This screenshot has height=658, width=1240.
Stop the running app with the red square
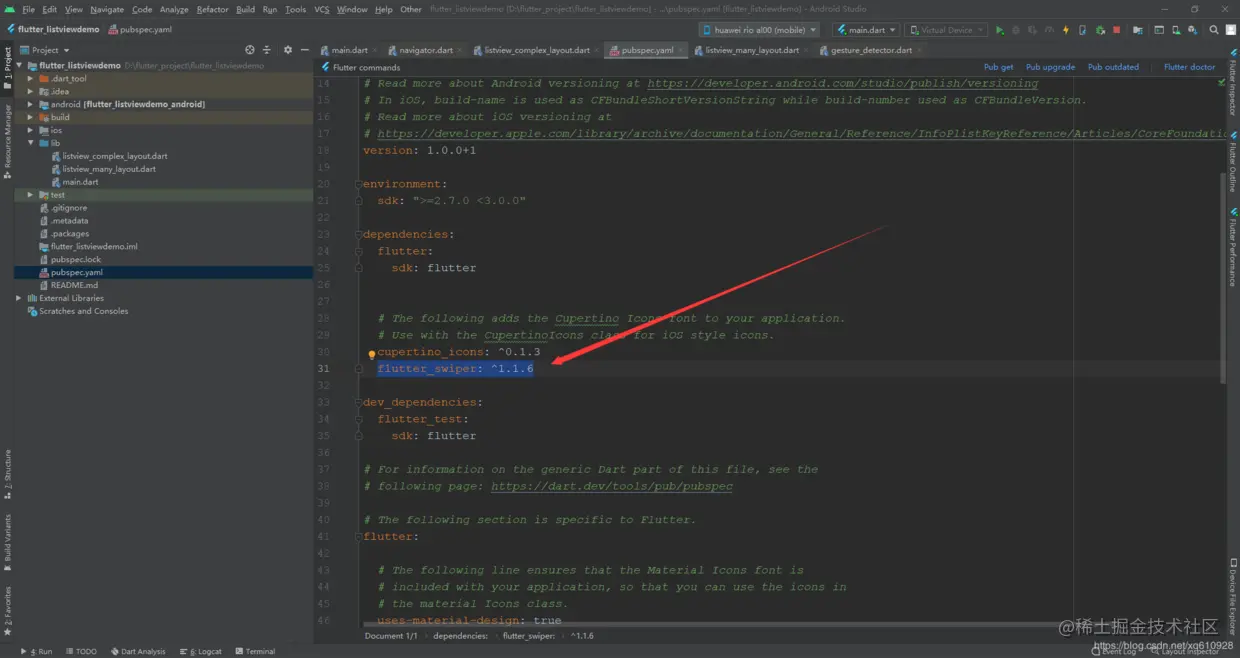[1116, 30]
